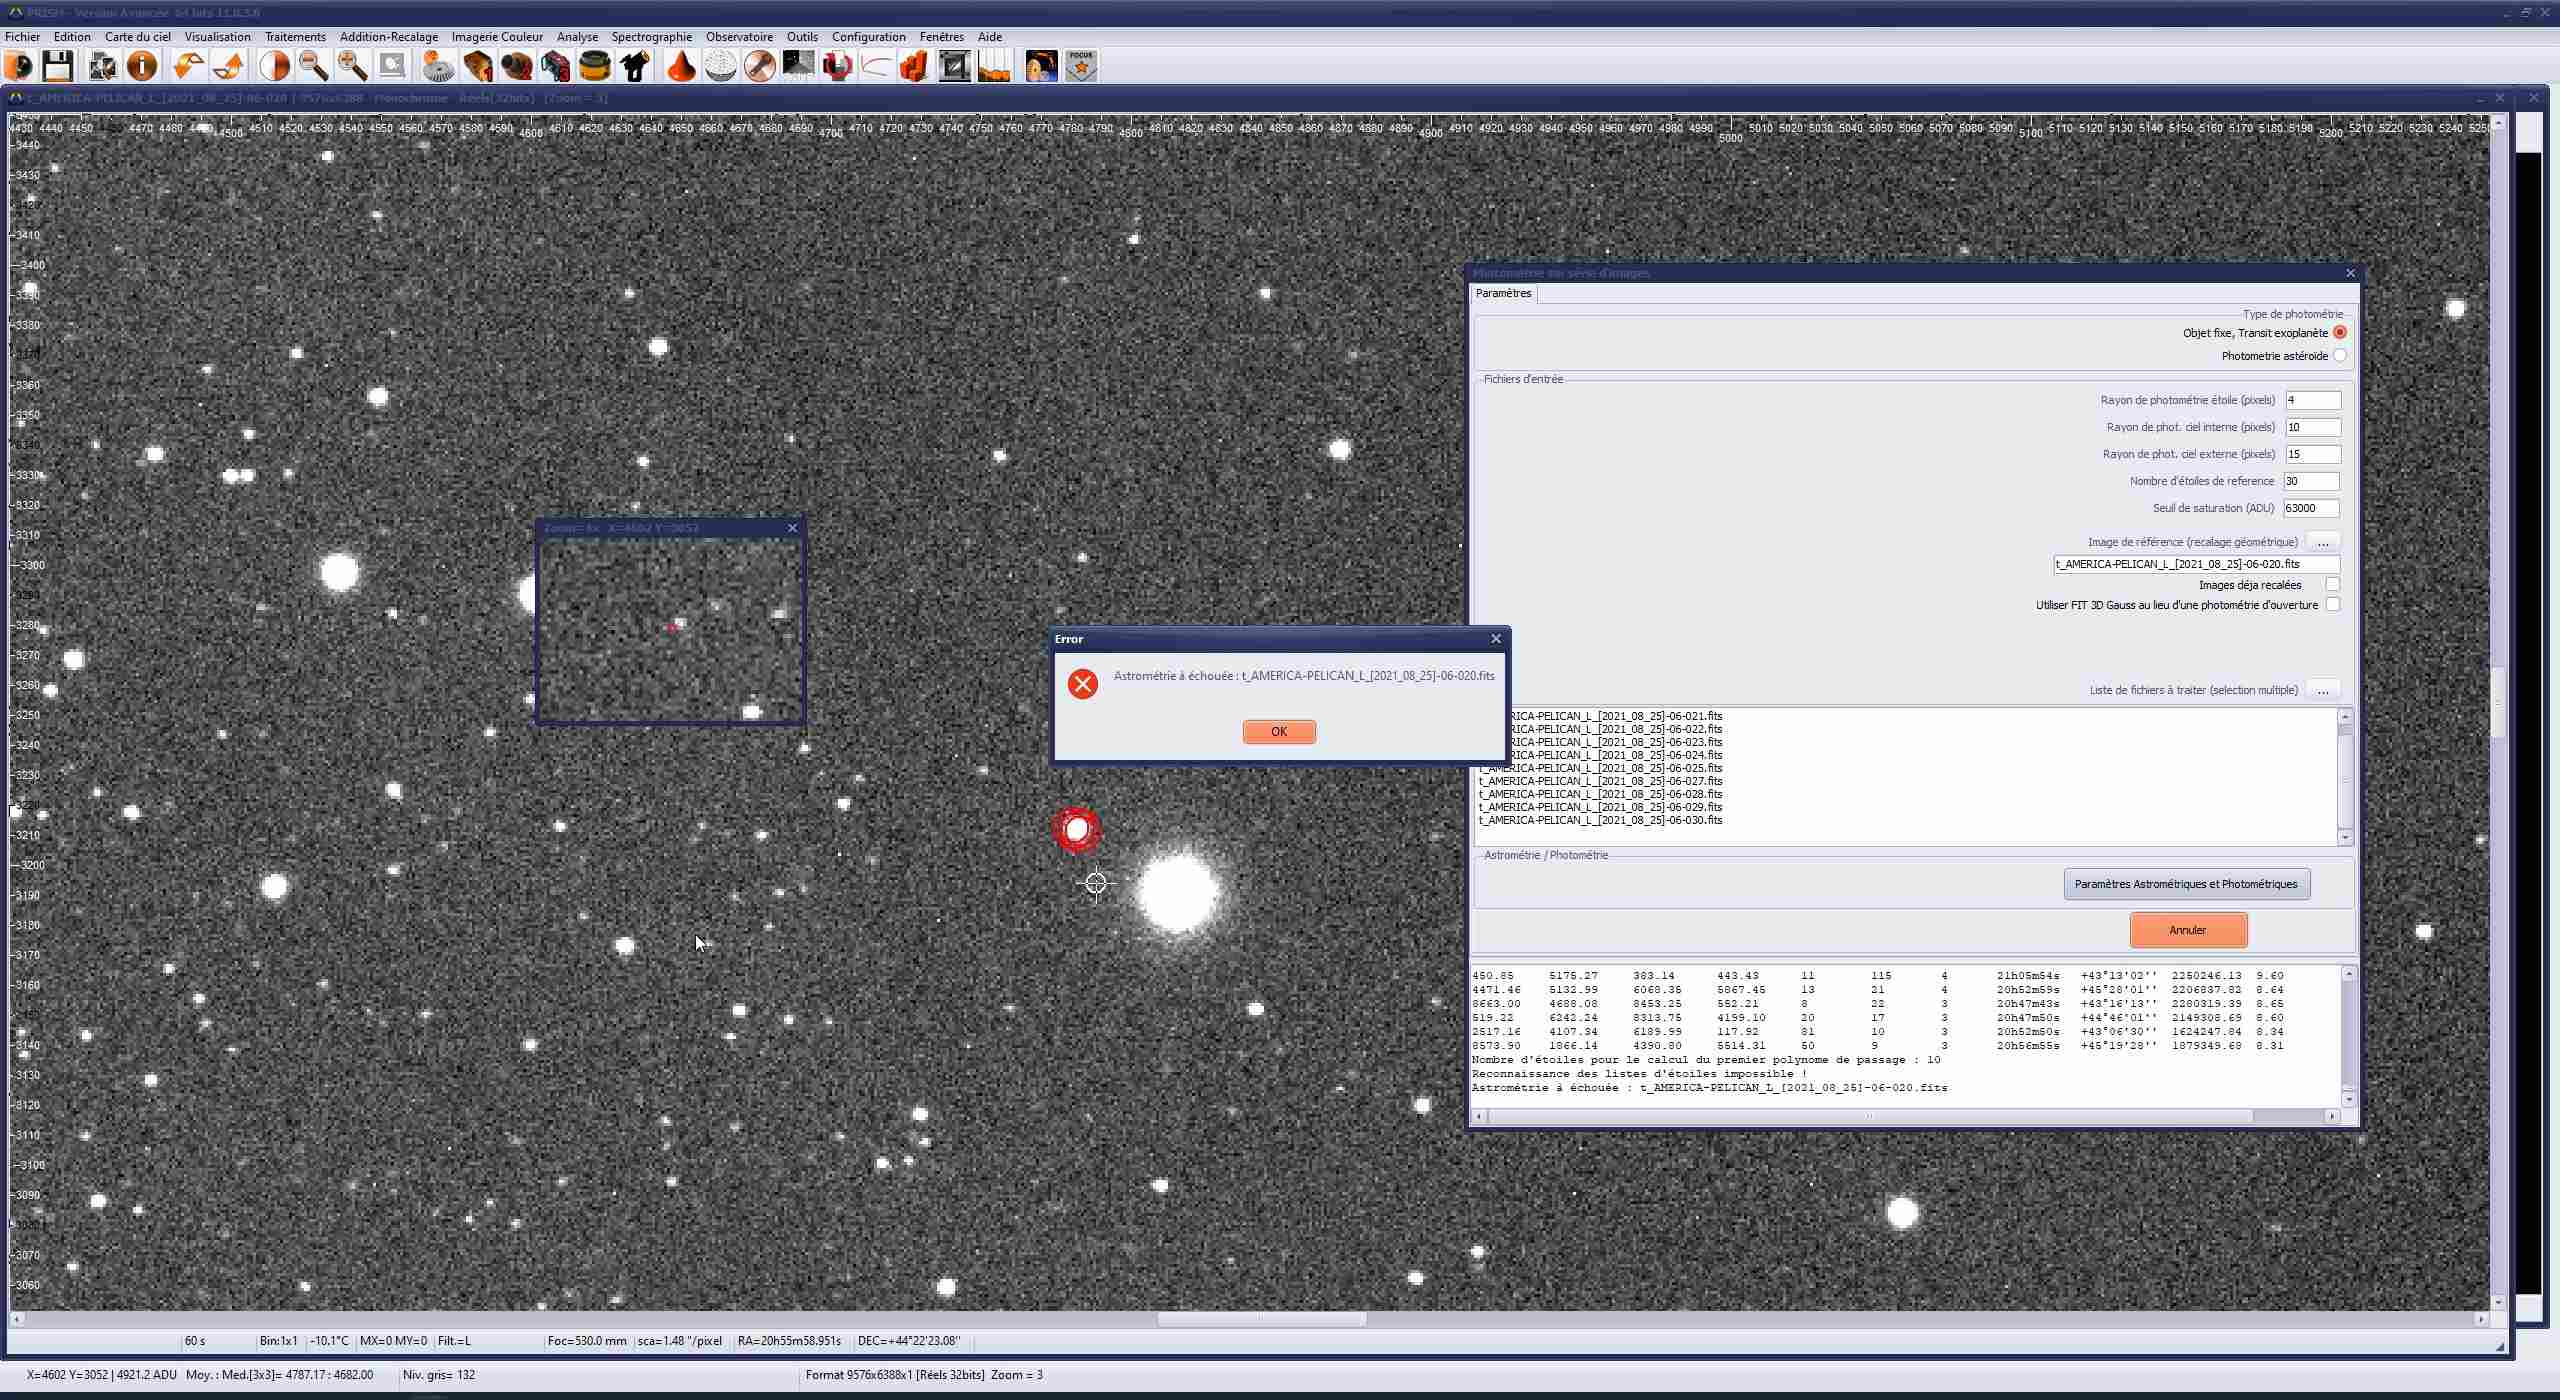This screenshot has height=1400, width=2560.
Task: Browse for the reference image file
Action: click(x=2322, y=542)
